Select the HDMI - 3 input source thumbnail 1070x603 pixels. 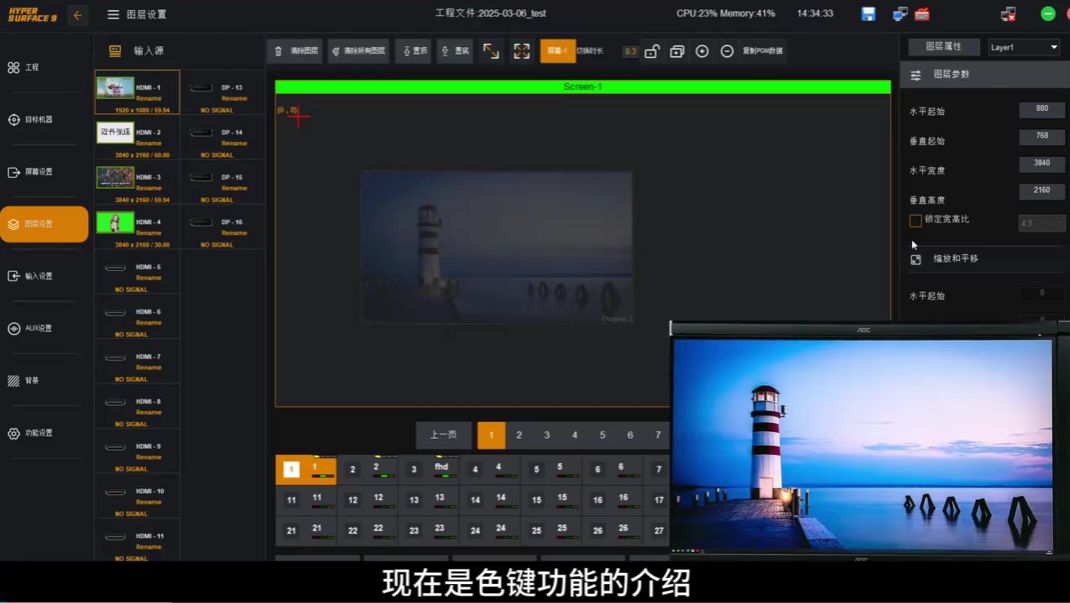pos(116,177)
